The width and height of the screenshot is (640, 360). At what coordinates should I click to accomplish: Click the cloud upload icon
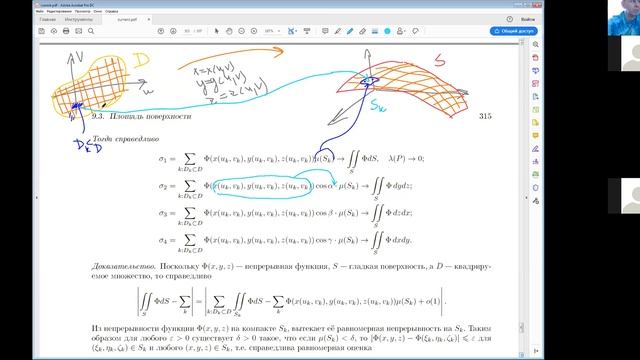point(54,31)
